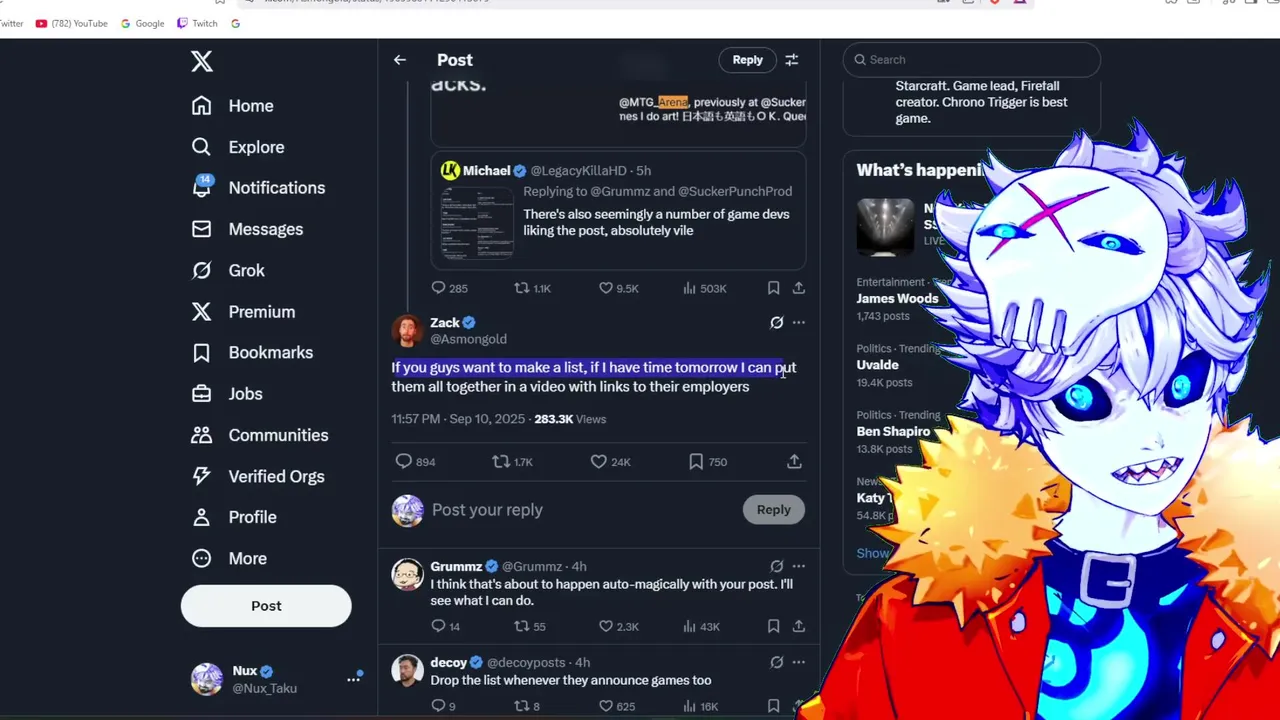Click 283.3K Views count text
This screenshot has height=720, width=1280.
coord(570,419)
